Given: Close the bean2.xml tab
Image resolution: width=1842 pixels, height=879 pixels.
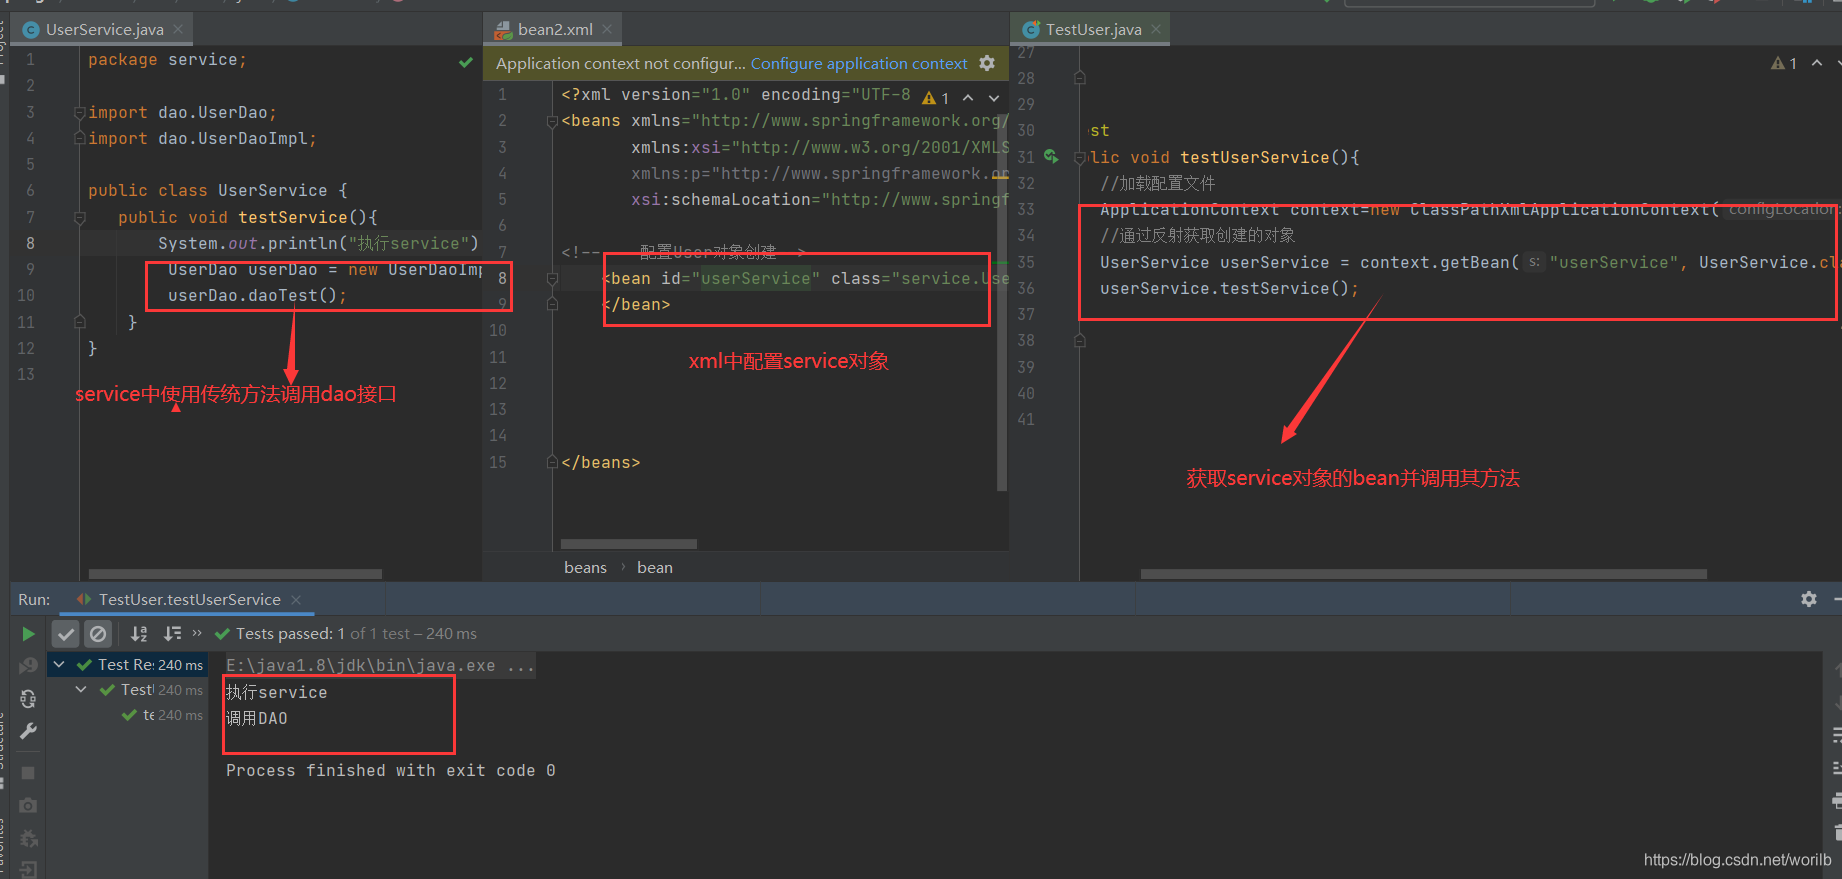Looking at the screenshot, I should tap(606, 29).
